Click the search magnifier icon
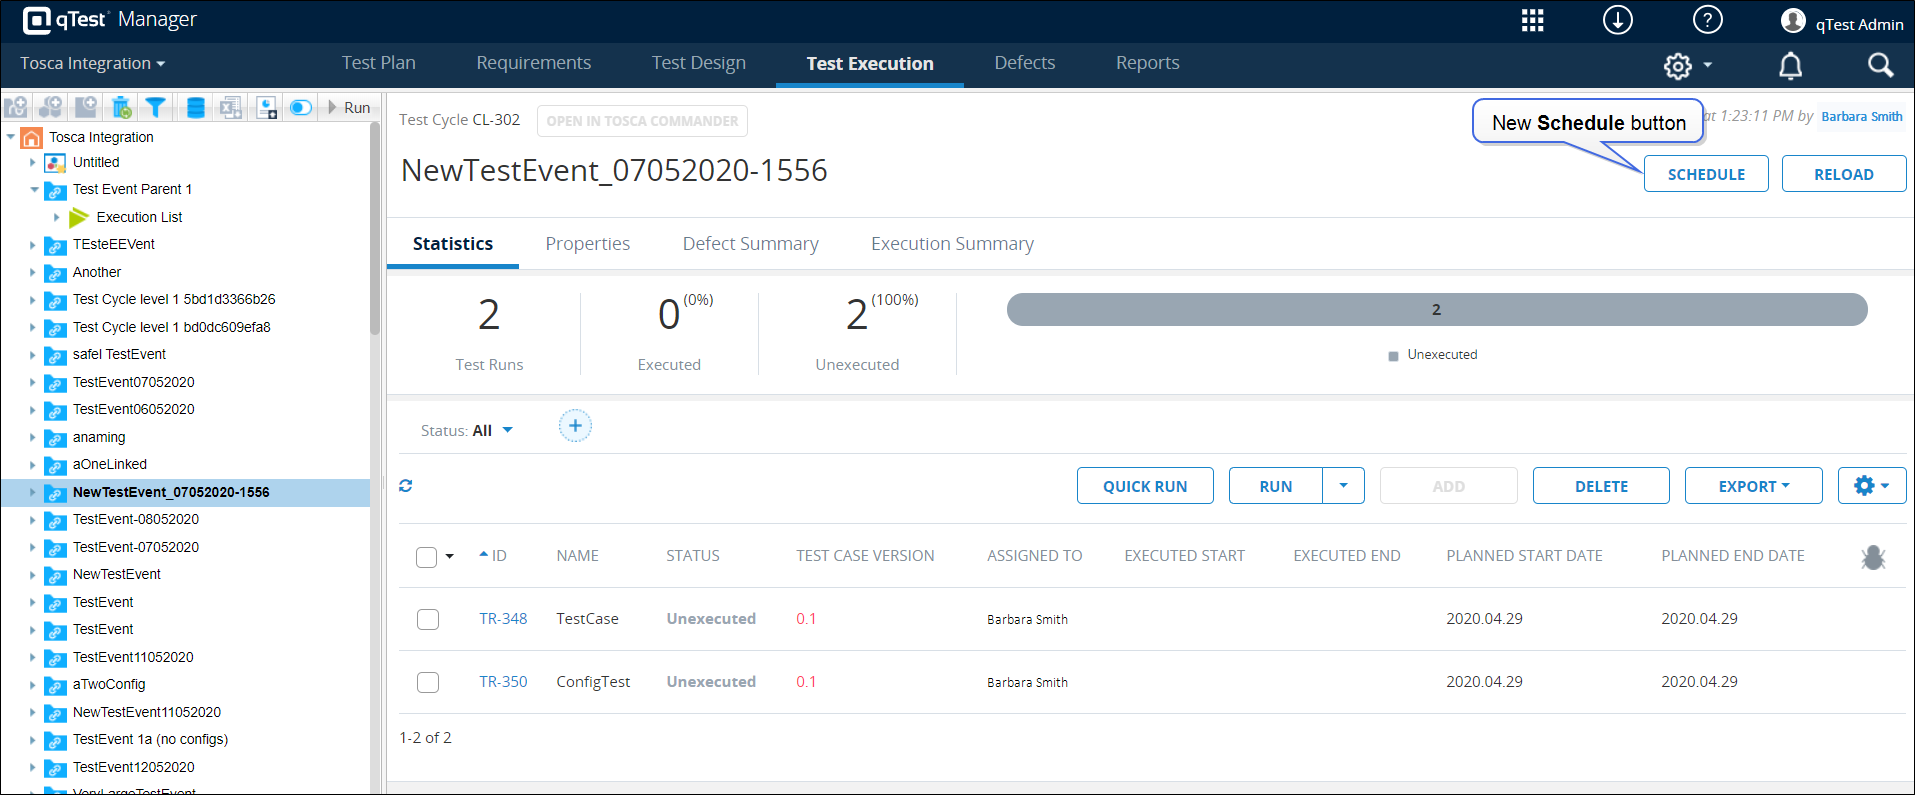 pos(1880,66)
